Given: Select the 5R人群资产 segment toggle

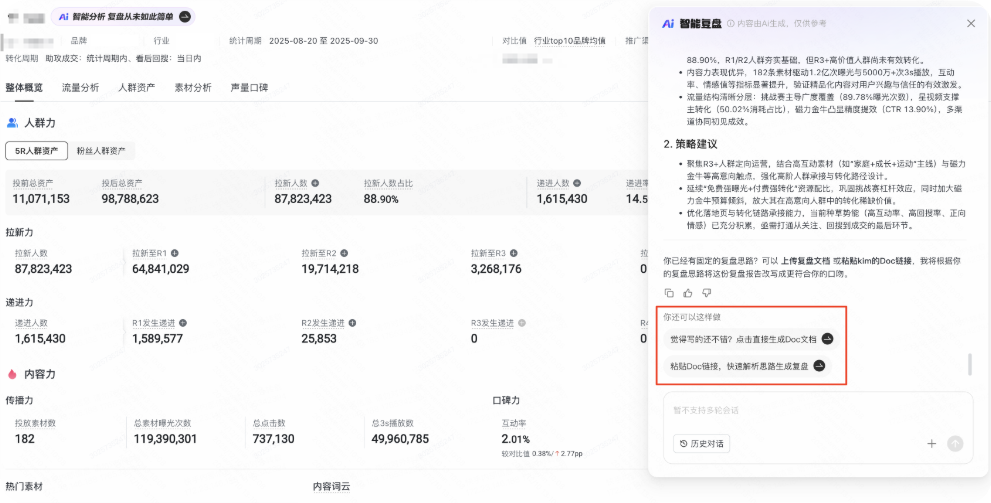Looking at the screenshot, I should 37,151.
